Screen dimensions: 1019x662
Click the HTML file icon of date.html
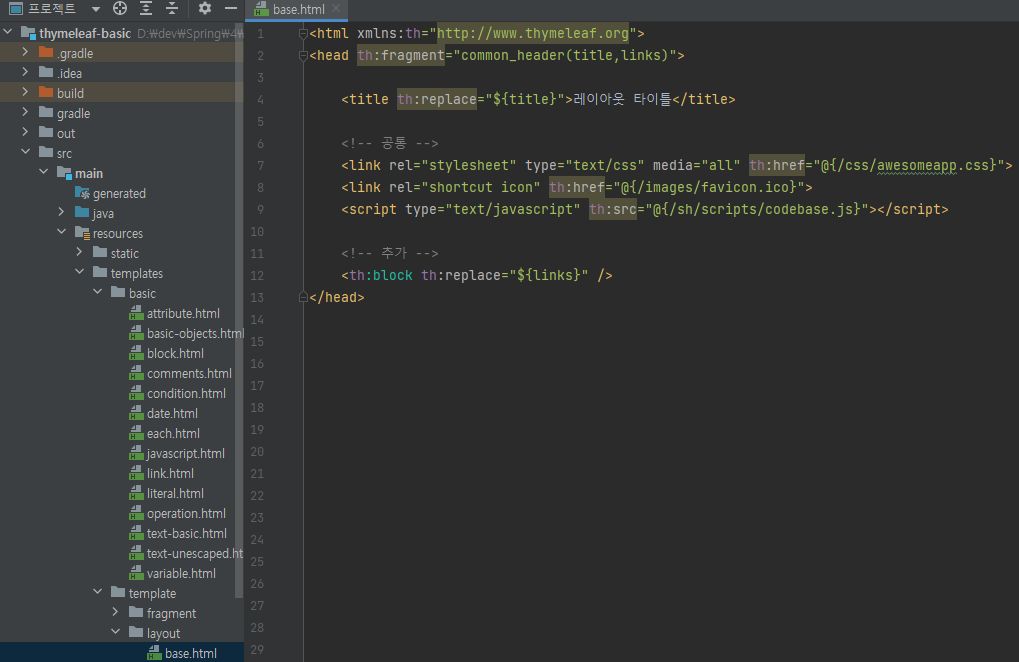pyautogui.click(x=136, y=414)
